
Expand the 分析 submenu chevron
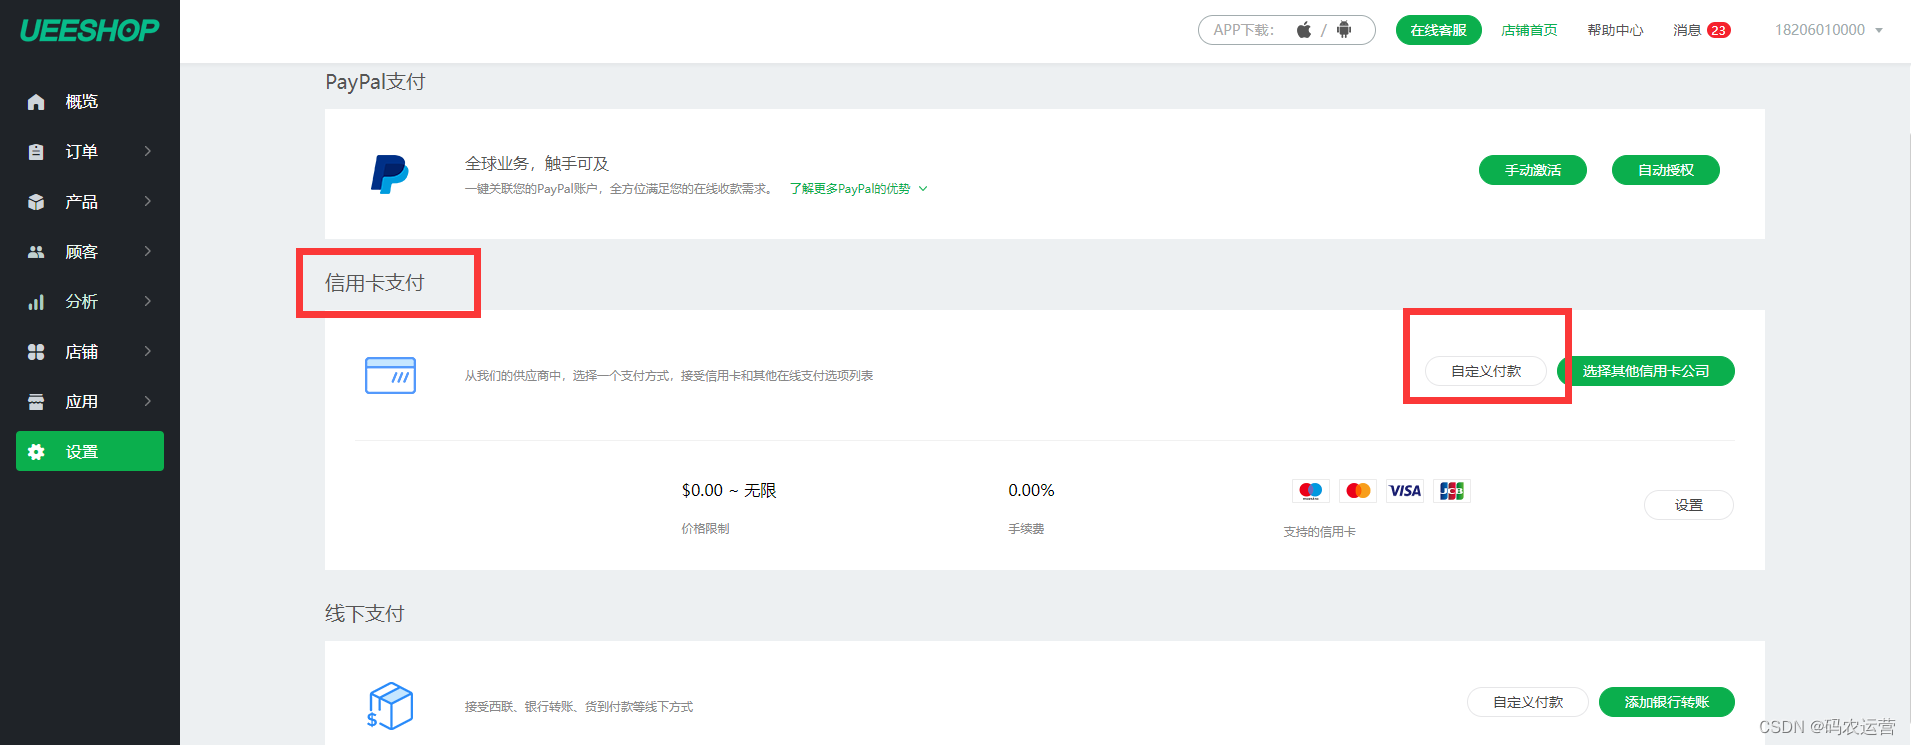click(148, 301)
